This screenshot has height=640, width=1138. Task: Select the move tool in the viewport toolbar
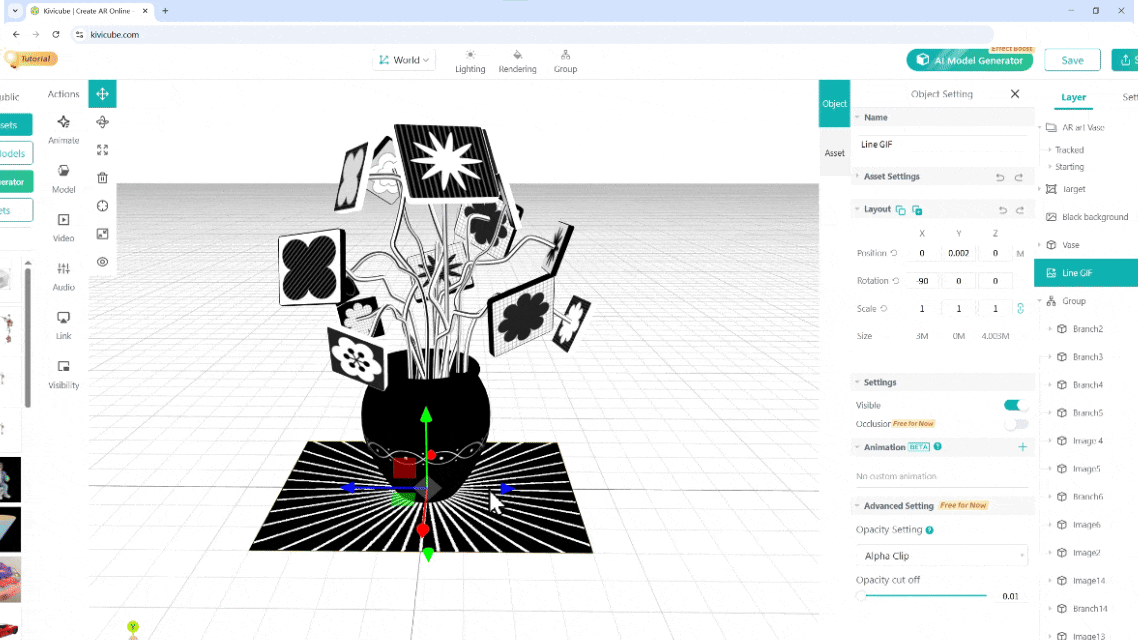click(102, 94)
